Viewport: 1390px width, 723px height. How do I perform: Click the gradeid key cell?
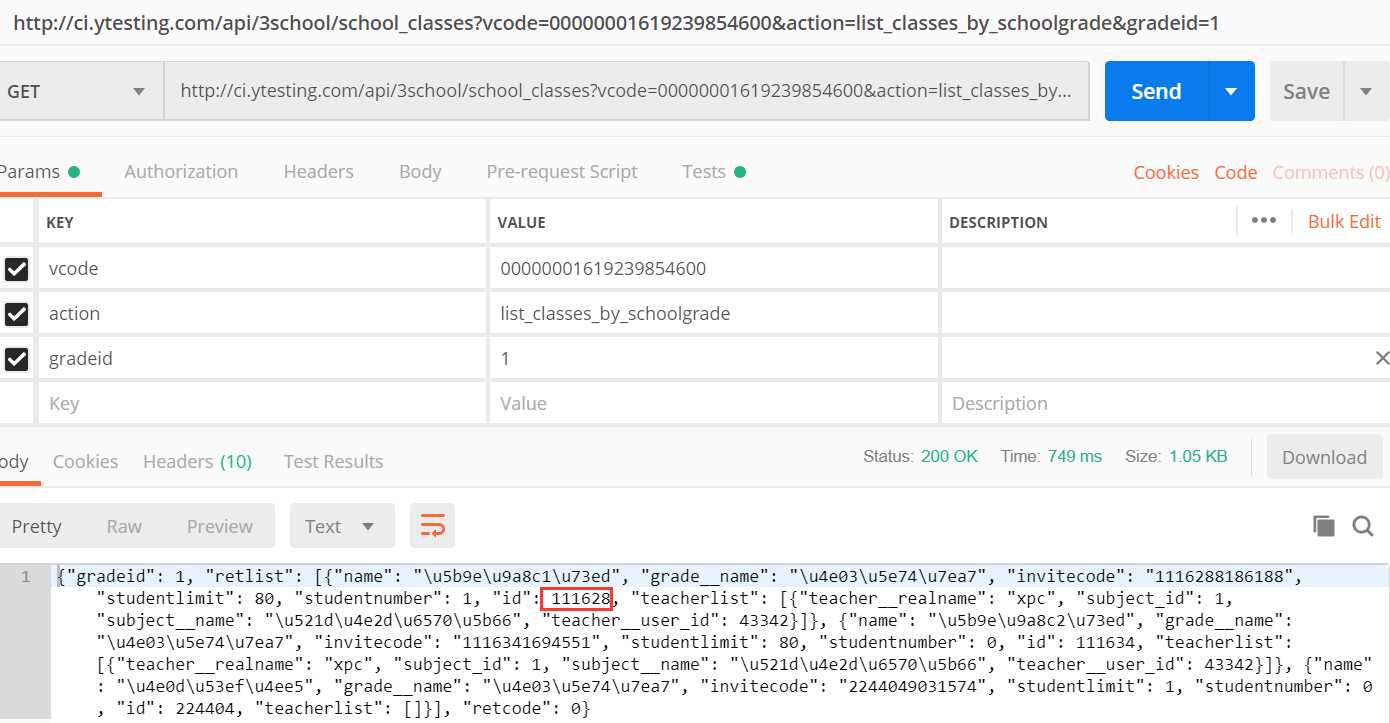tap(262, 358)
